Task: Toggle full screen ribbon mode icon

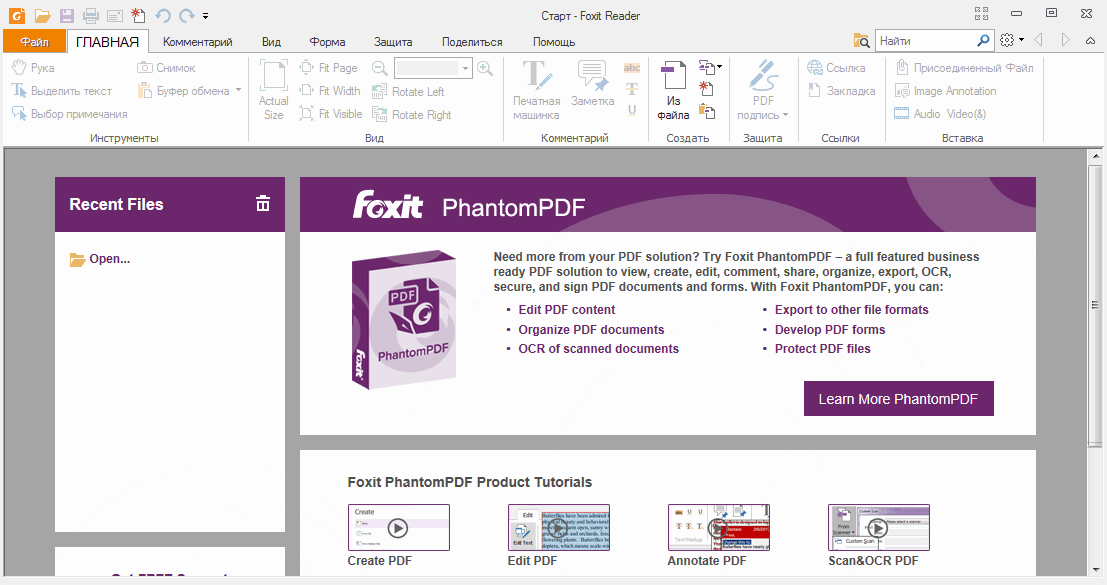Action: point(981,13)
